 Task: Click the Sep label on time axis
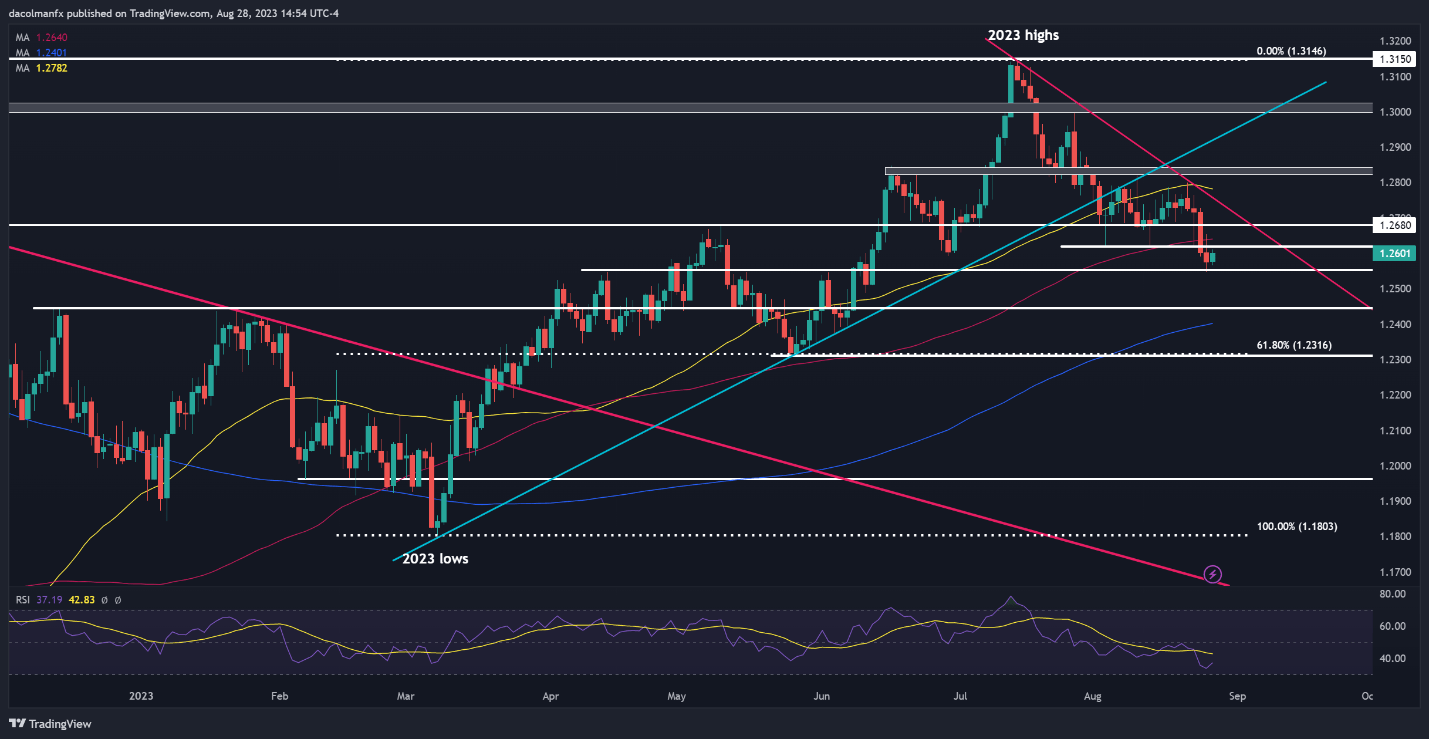[x=1236, y=696]
